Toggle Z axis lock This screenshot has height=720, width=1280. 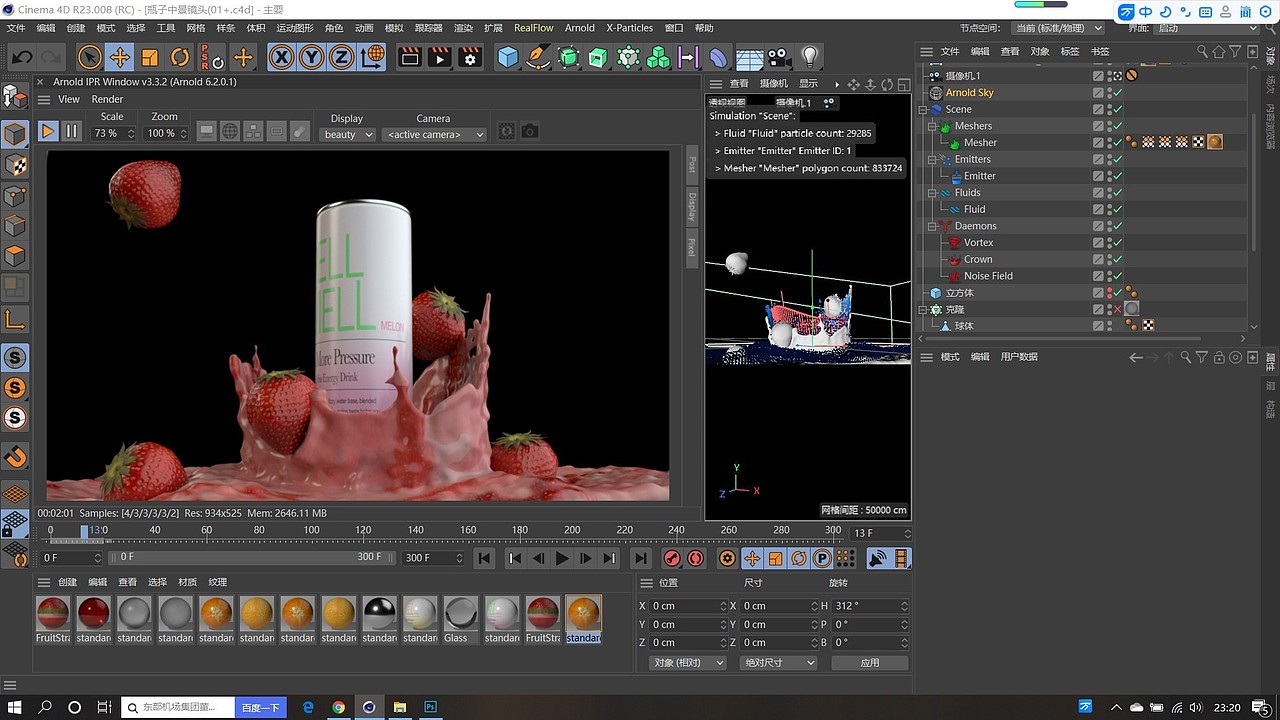342,57
